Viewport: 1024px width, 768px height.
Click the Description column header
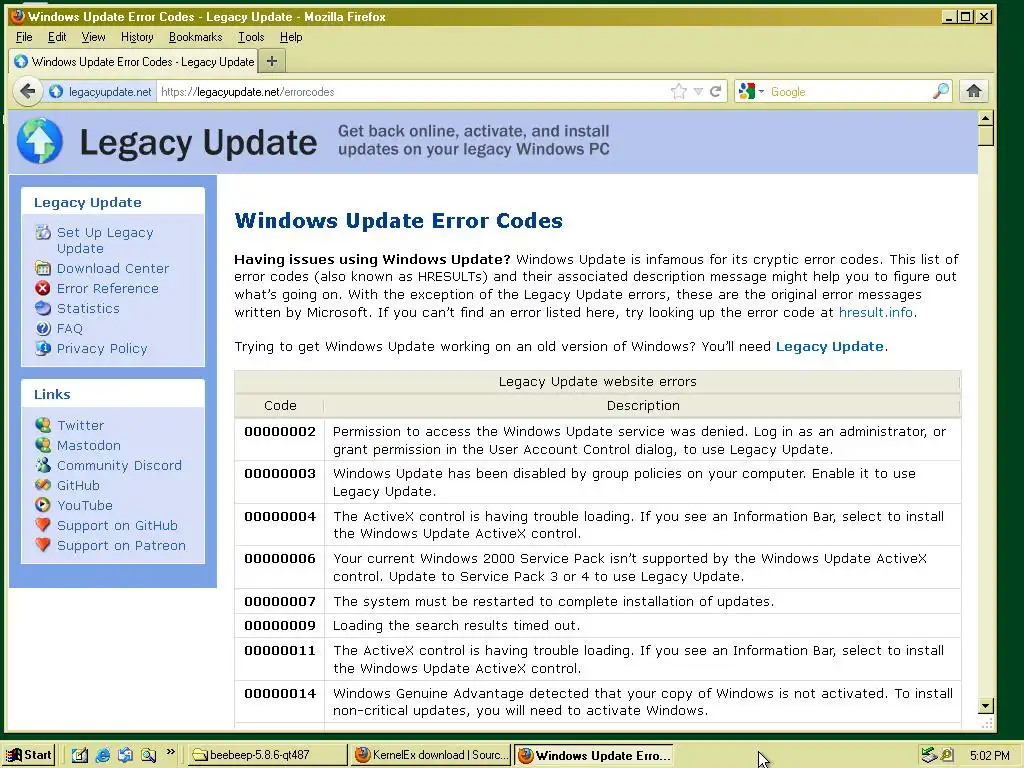point(643,406)
